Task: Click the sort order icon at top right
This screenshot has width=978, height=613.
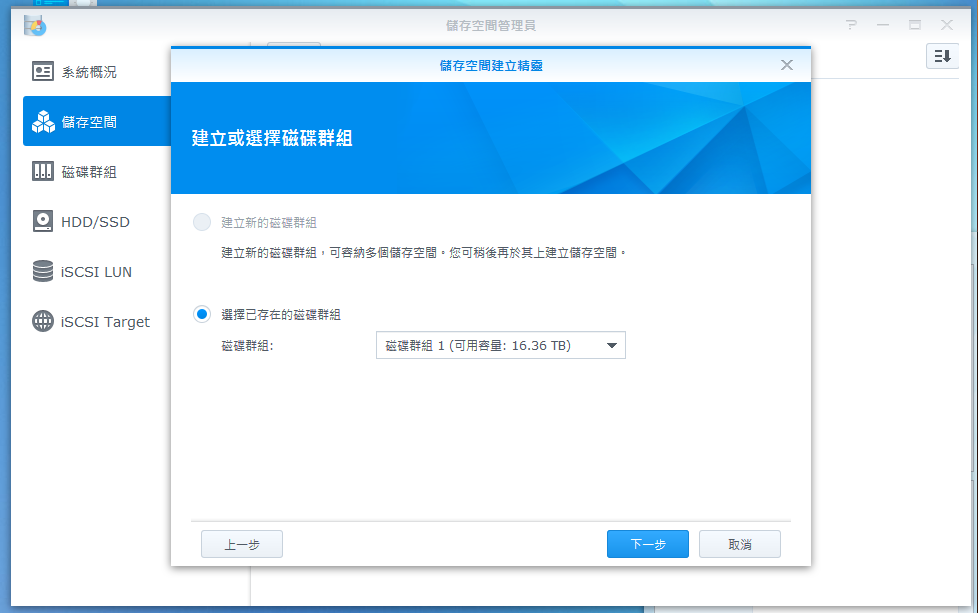Action: (x=942, y=57)
